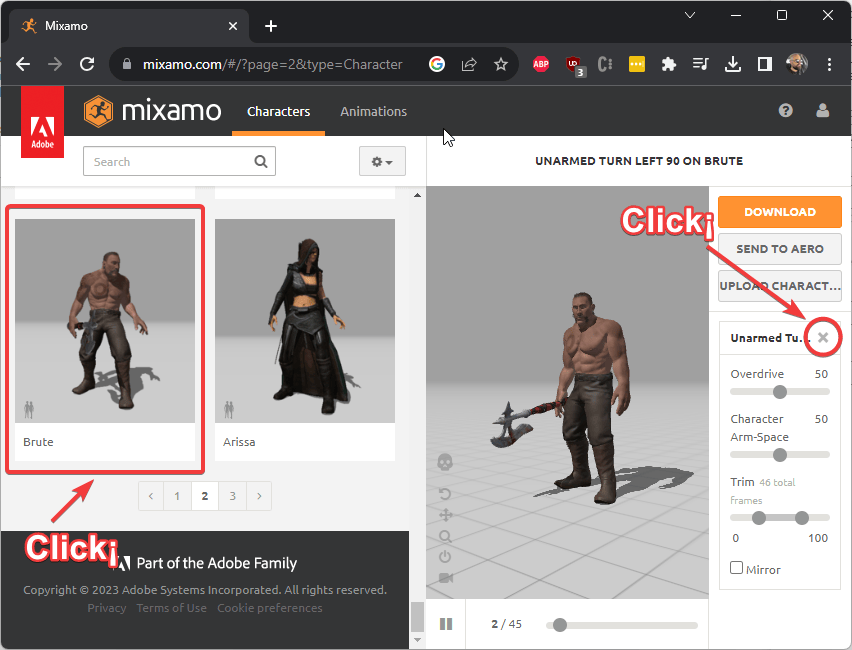Select the four-arrow pan icon in the viewer
This screenshot has height=650, width=852.
pos(446,515)
